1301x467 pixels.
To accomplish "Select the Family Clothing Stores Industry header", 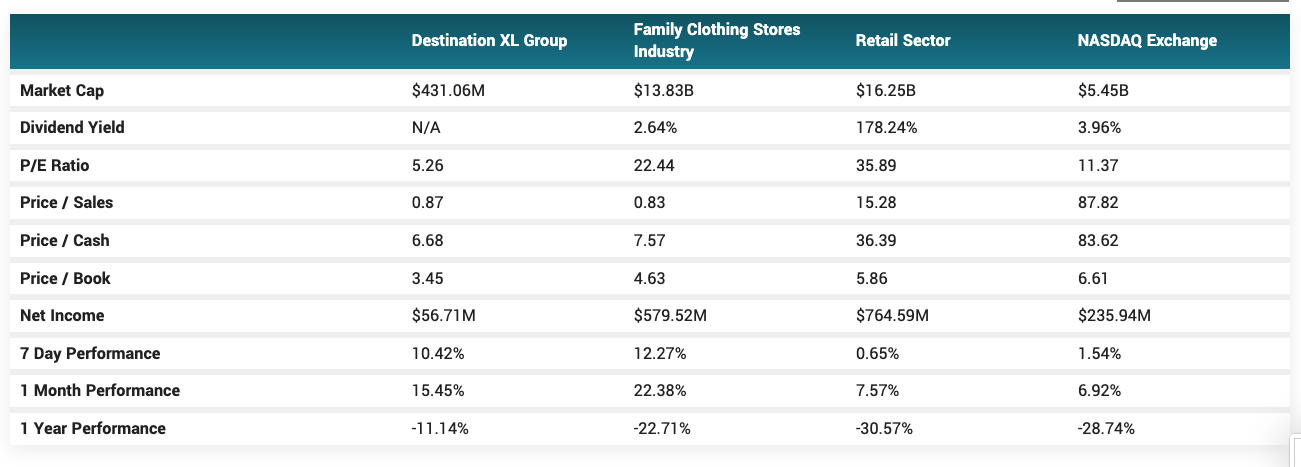I will click(x=717, y=41).
